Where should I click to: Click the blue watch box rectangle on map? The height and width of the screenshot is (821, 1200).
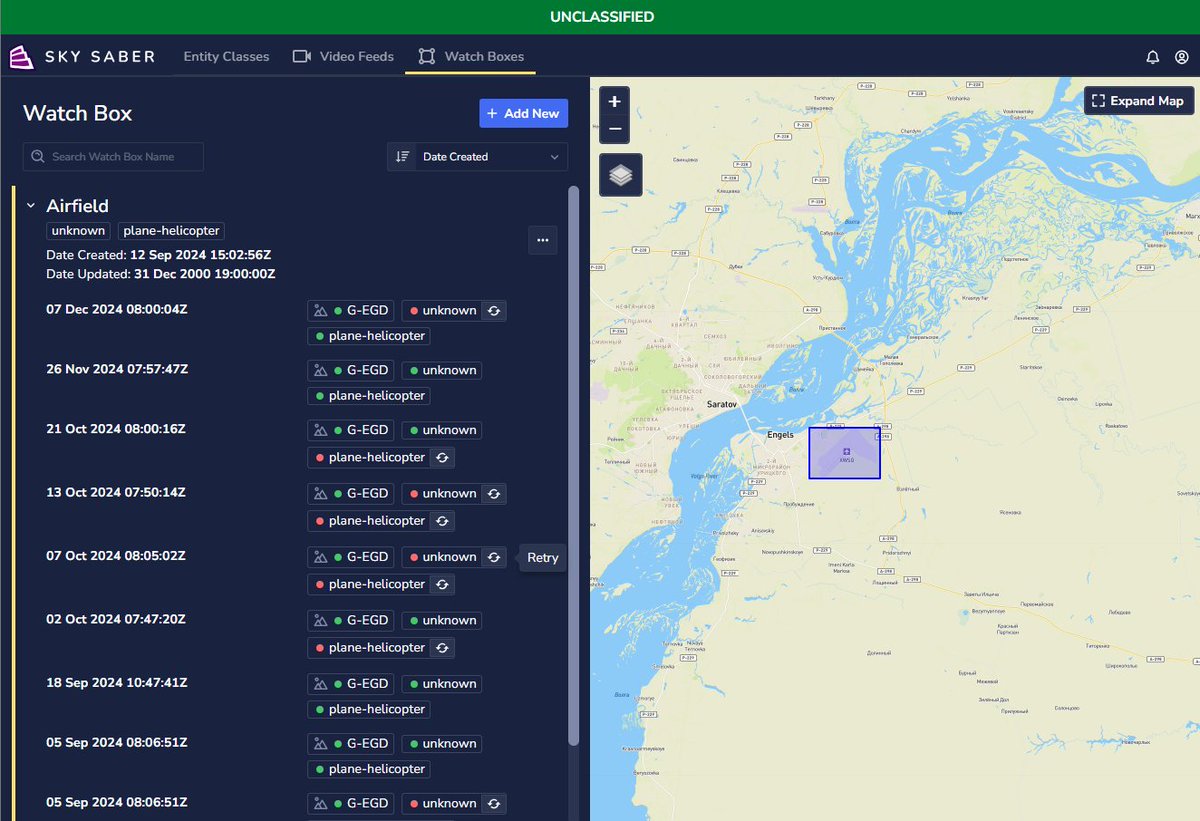(x=845, y=453)
